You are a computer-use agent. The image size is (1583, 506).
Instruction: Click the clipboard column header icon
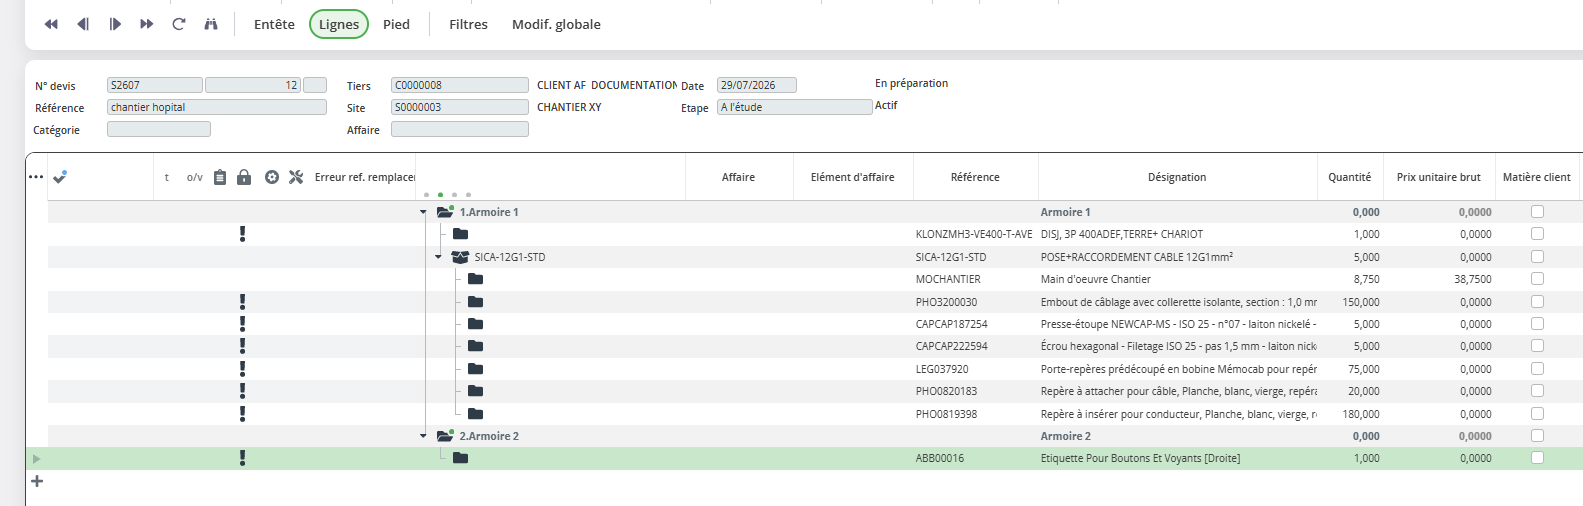(x=220, y=177)
